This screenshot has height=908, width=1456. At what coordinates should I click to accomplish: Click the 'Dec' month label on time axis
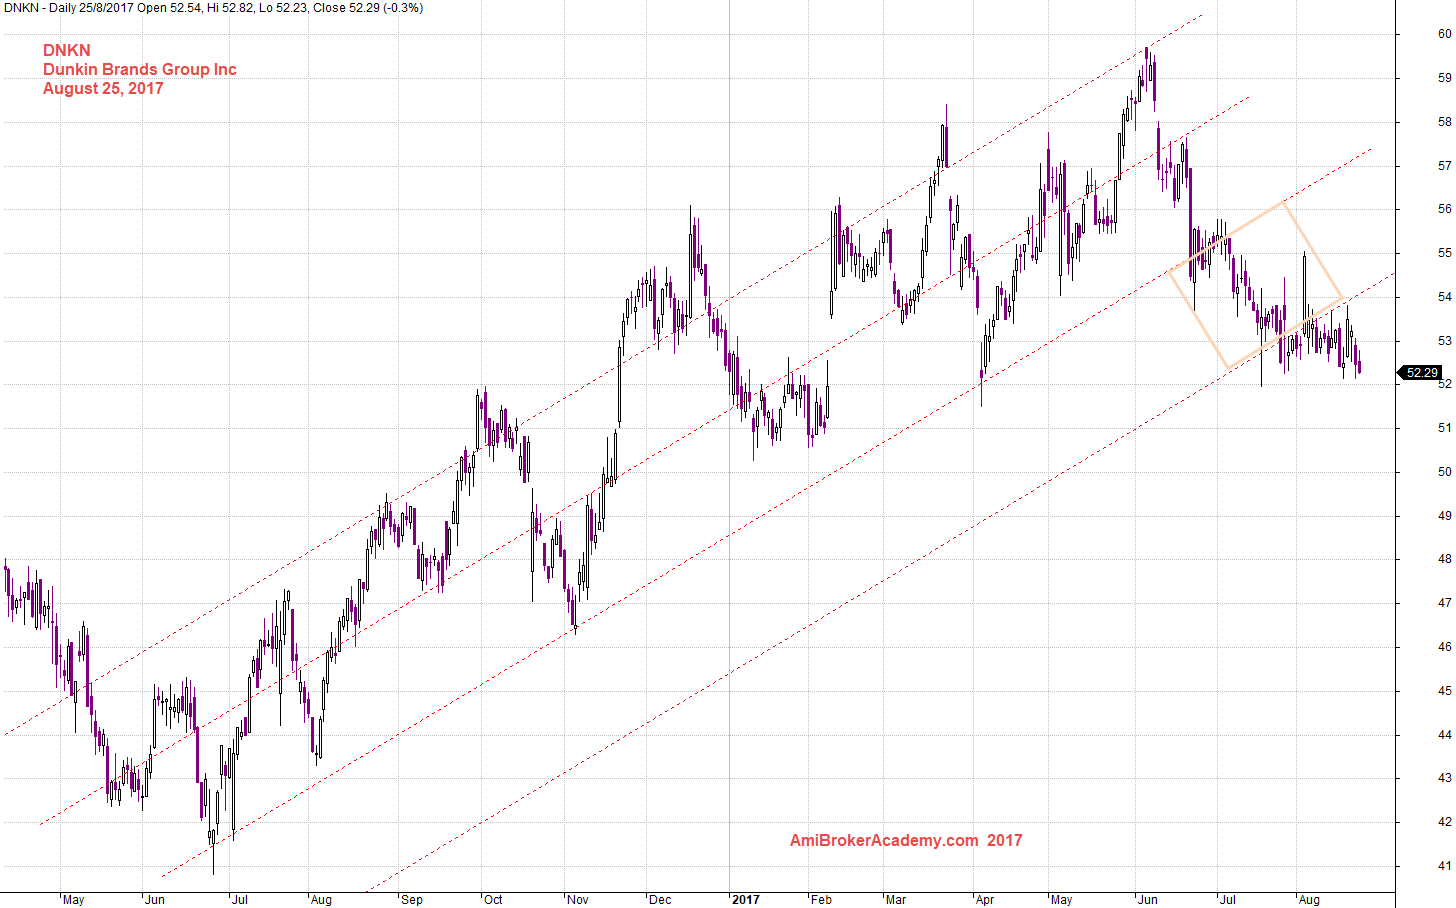(x=660, y=900)
